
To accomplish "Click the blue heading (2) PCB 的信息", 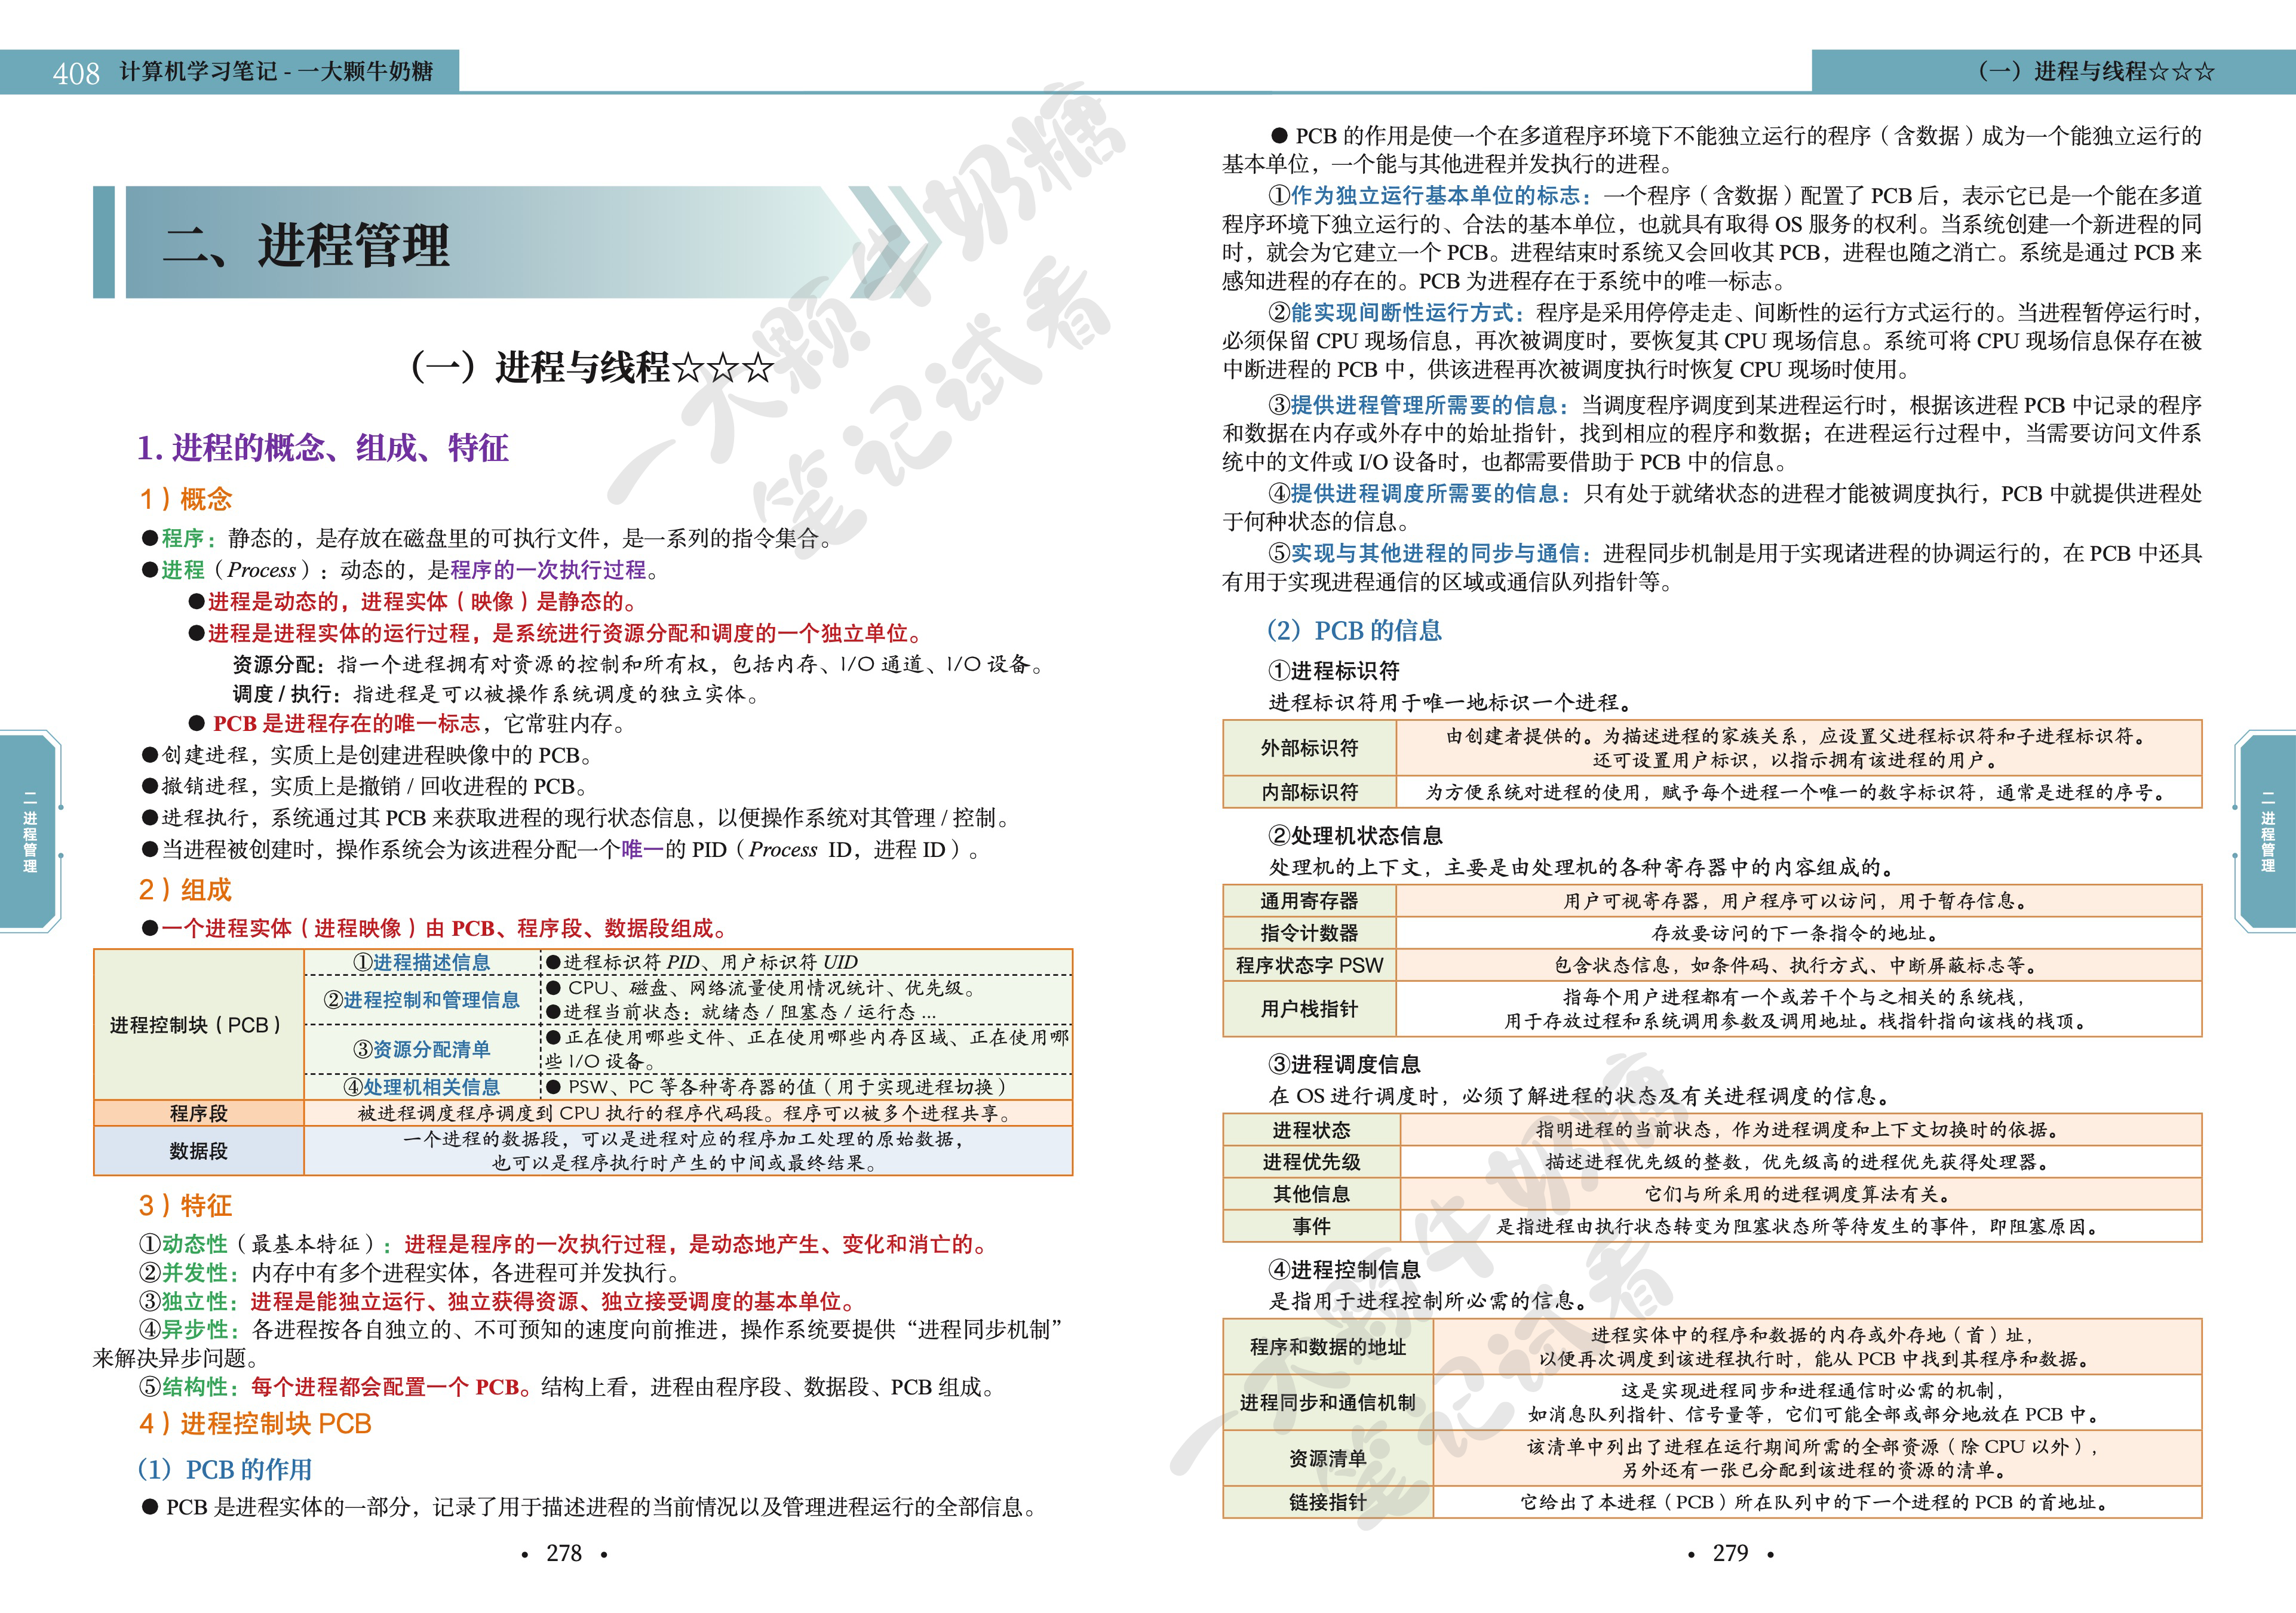I will point(1354,630).
